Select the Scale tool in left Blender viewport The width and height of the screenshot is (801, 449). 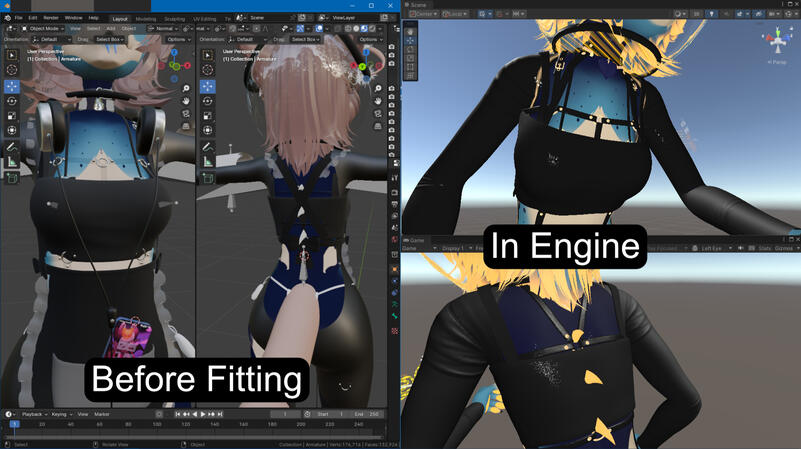[12, 116]
